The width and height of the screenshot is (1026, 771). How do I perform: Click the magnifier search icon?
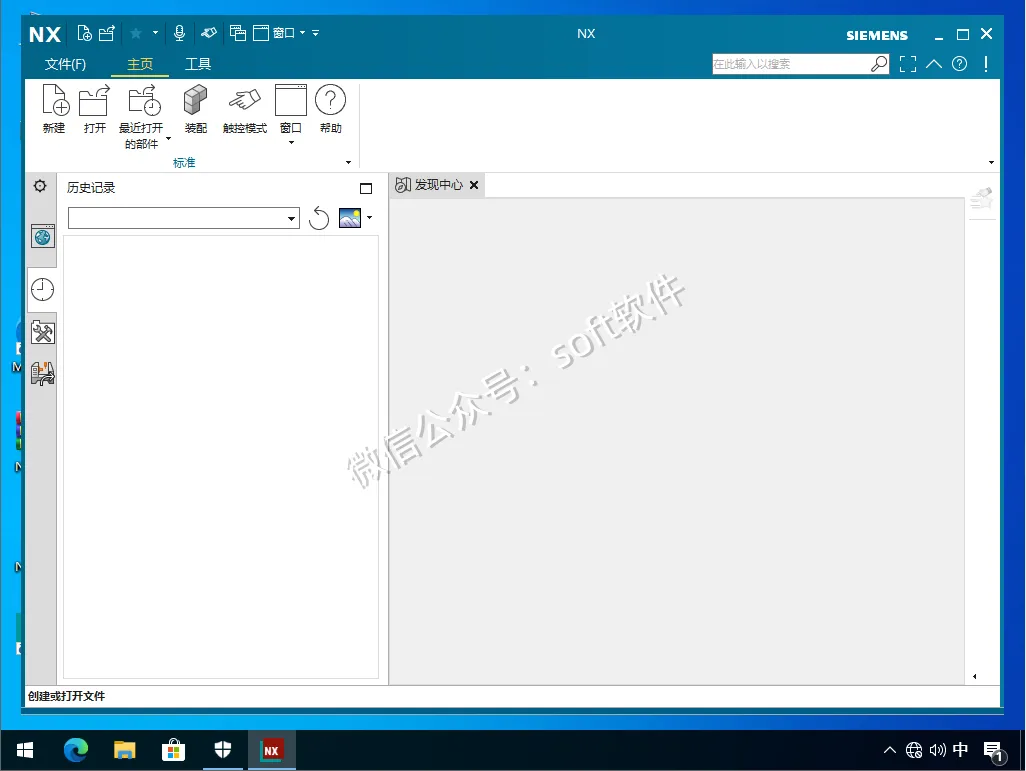point(880,63)
